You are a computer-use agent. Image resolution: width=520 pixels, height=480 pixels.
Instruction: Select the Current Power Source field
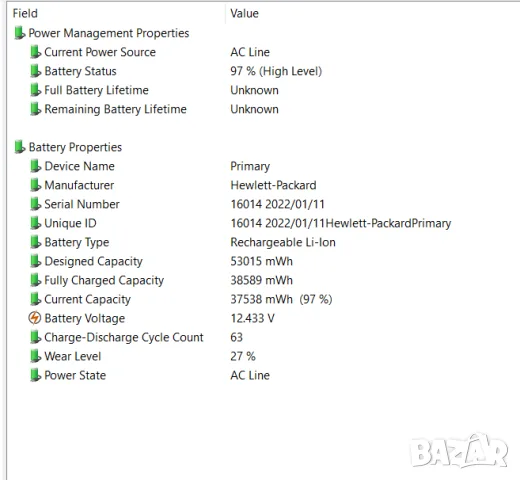coord(100,52)
